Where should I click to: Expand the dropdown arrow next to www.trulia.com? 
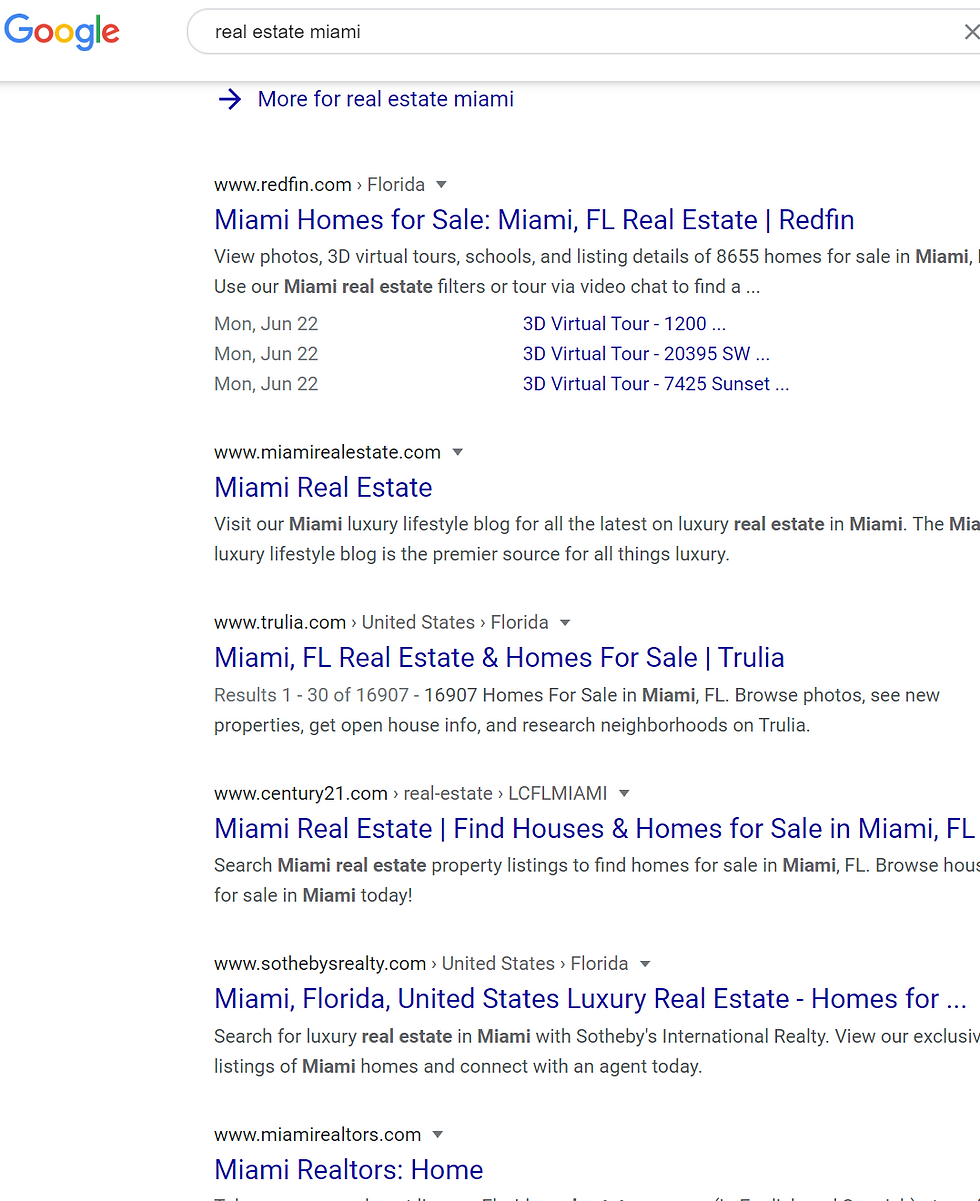coord(565,622)
